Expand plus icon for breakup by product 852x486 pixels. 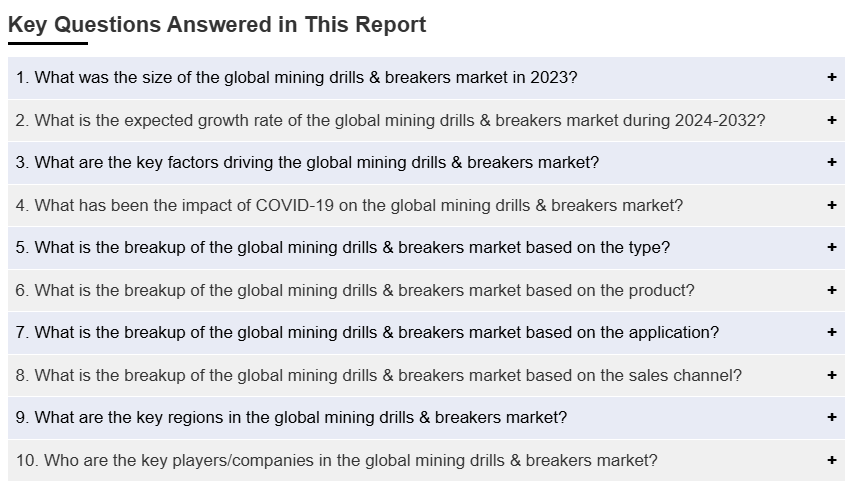click(x=831, y=290)
